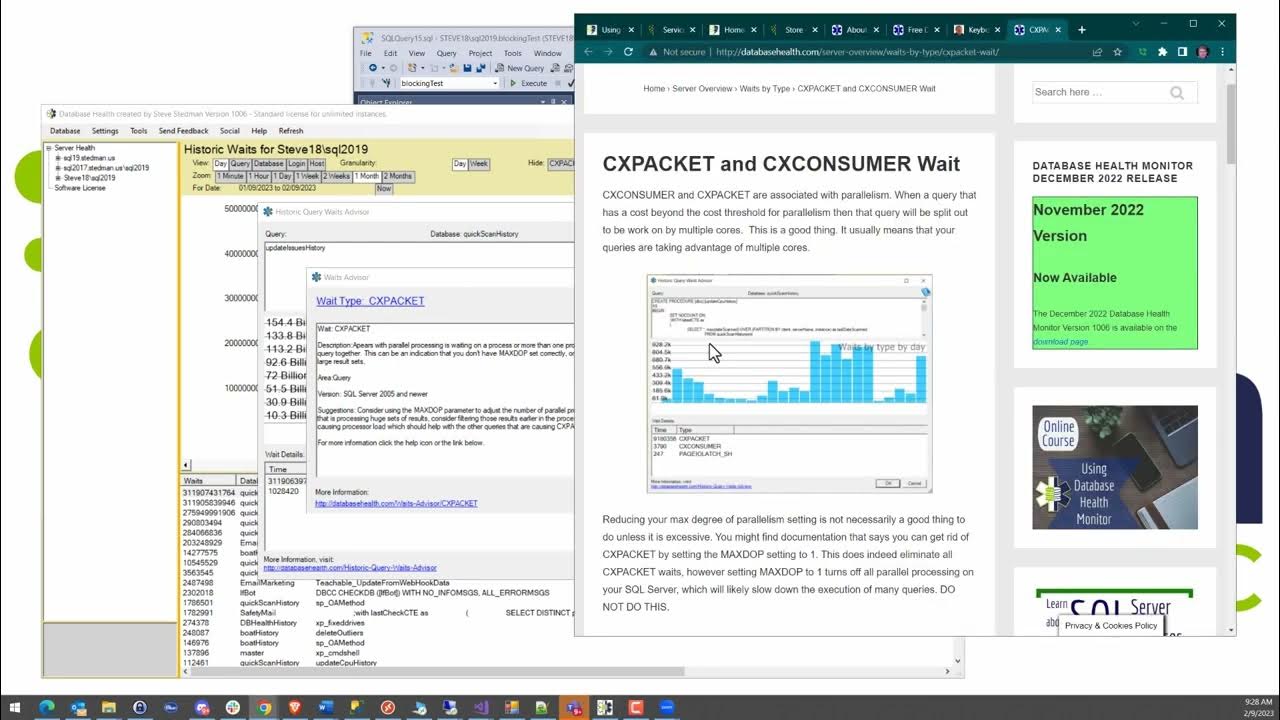Click the Waits by Type breadcrumb link
This screenshot has width=1280, height=720.
point(765,89)
